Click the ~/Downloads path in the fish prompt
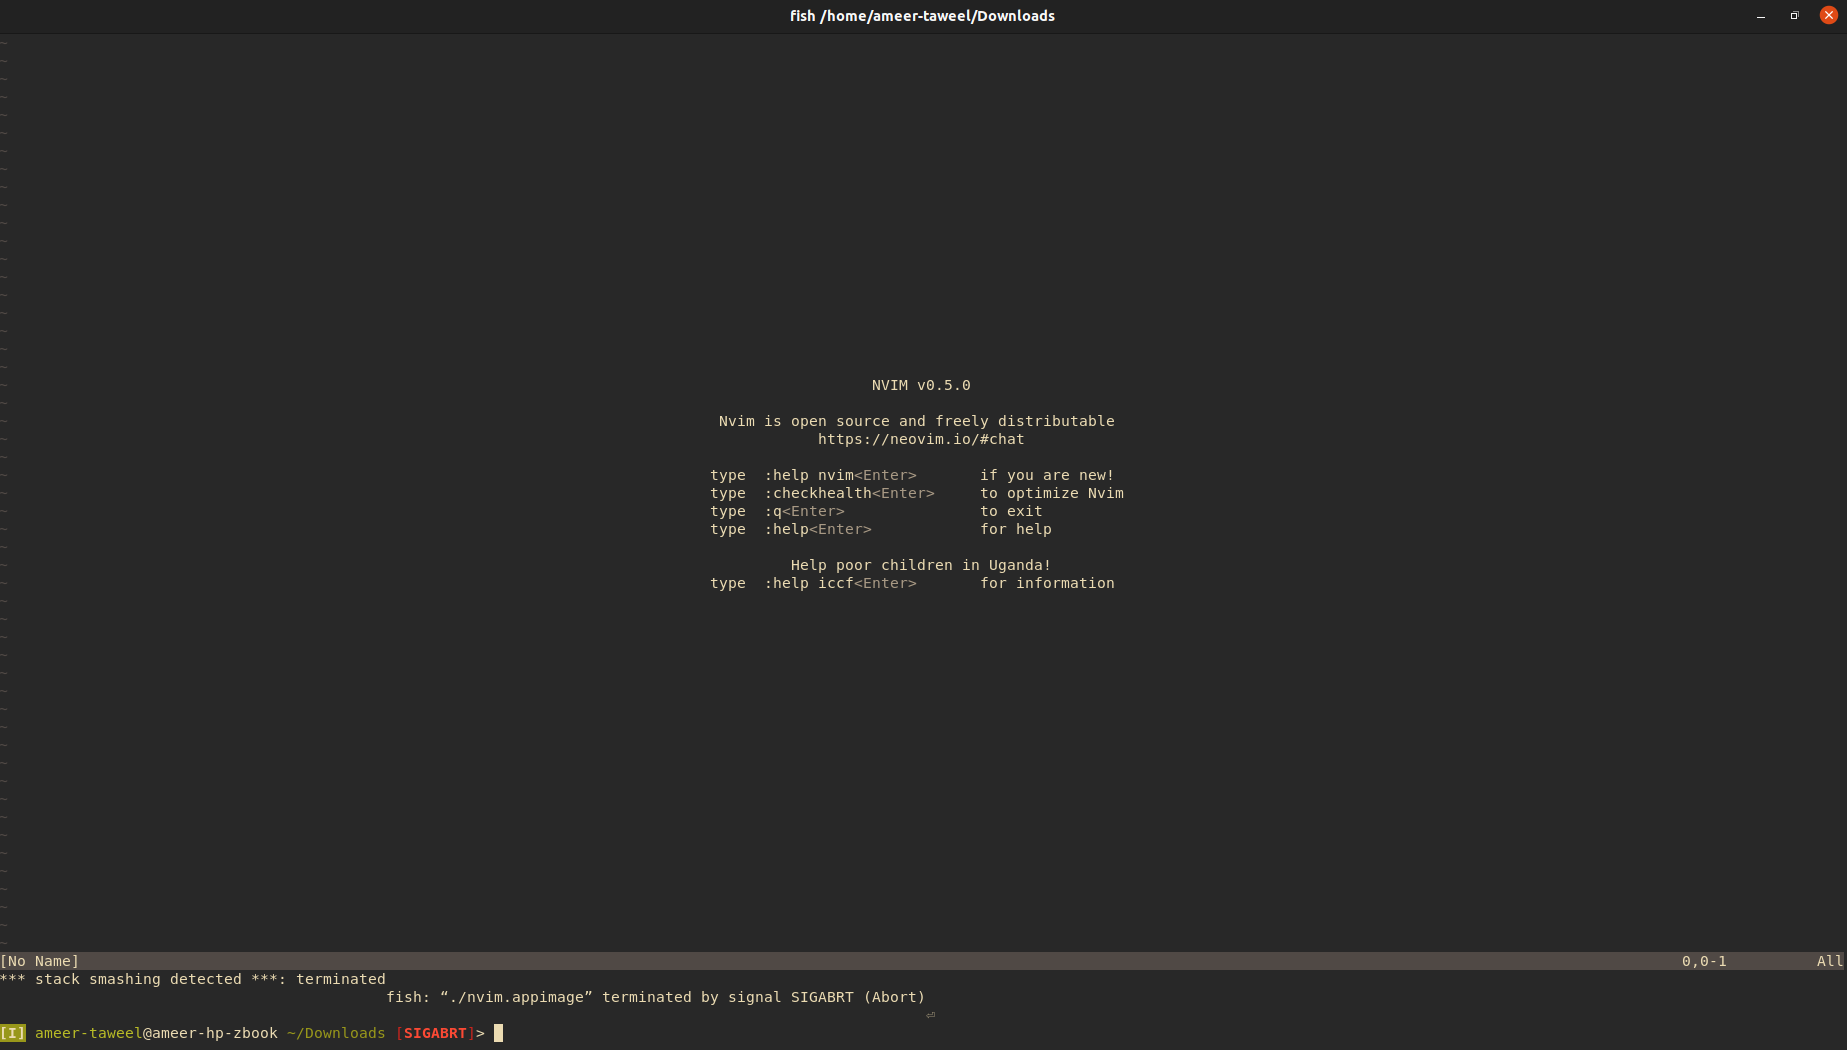Viewport: 1847px width, 1050px height. pos(335,1033)
